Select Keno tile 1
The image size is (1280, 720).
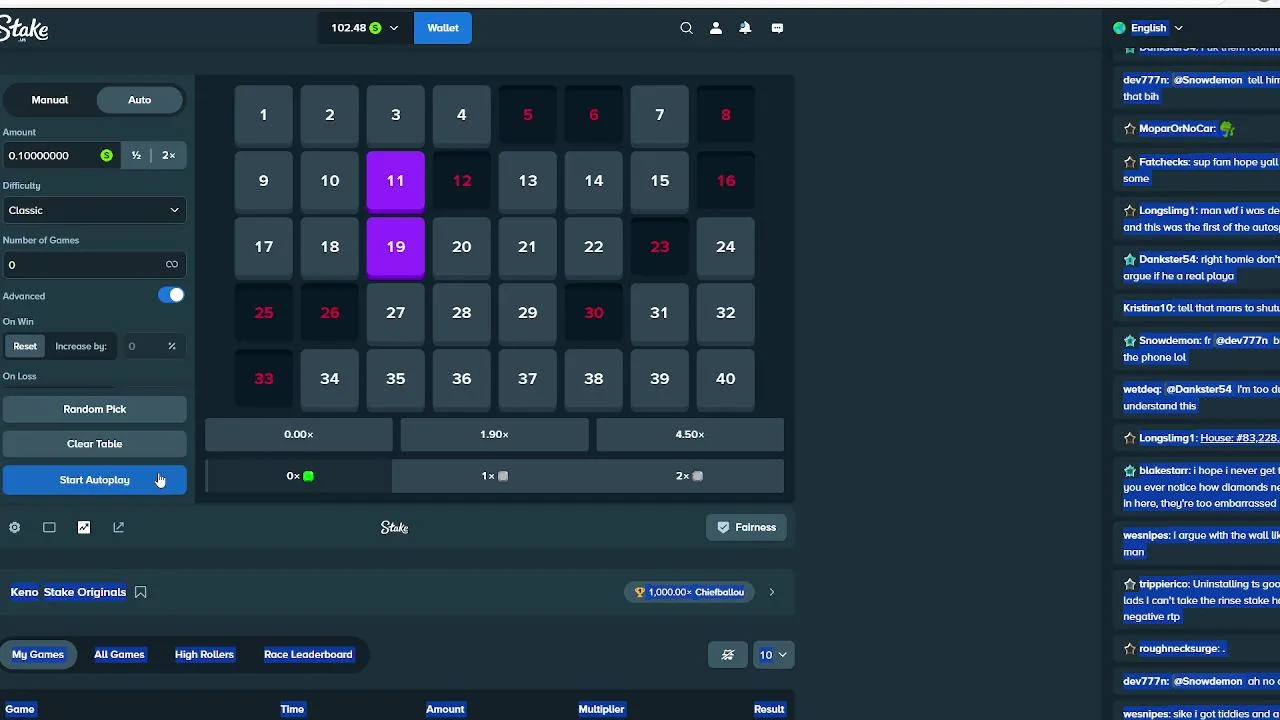263,115
